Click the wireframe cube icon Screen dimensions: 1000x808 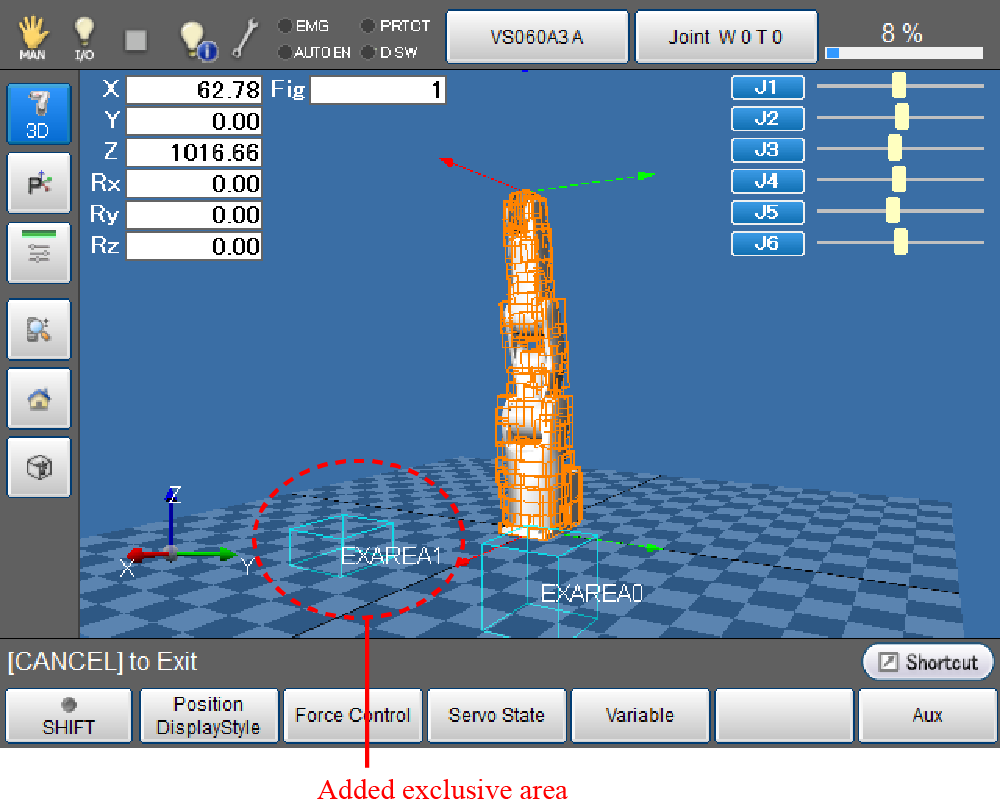pyautogui.click(x=39, y=466)
